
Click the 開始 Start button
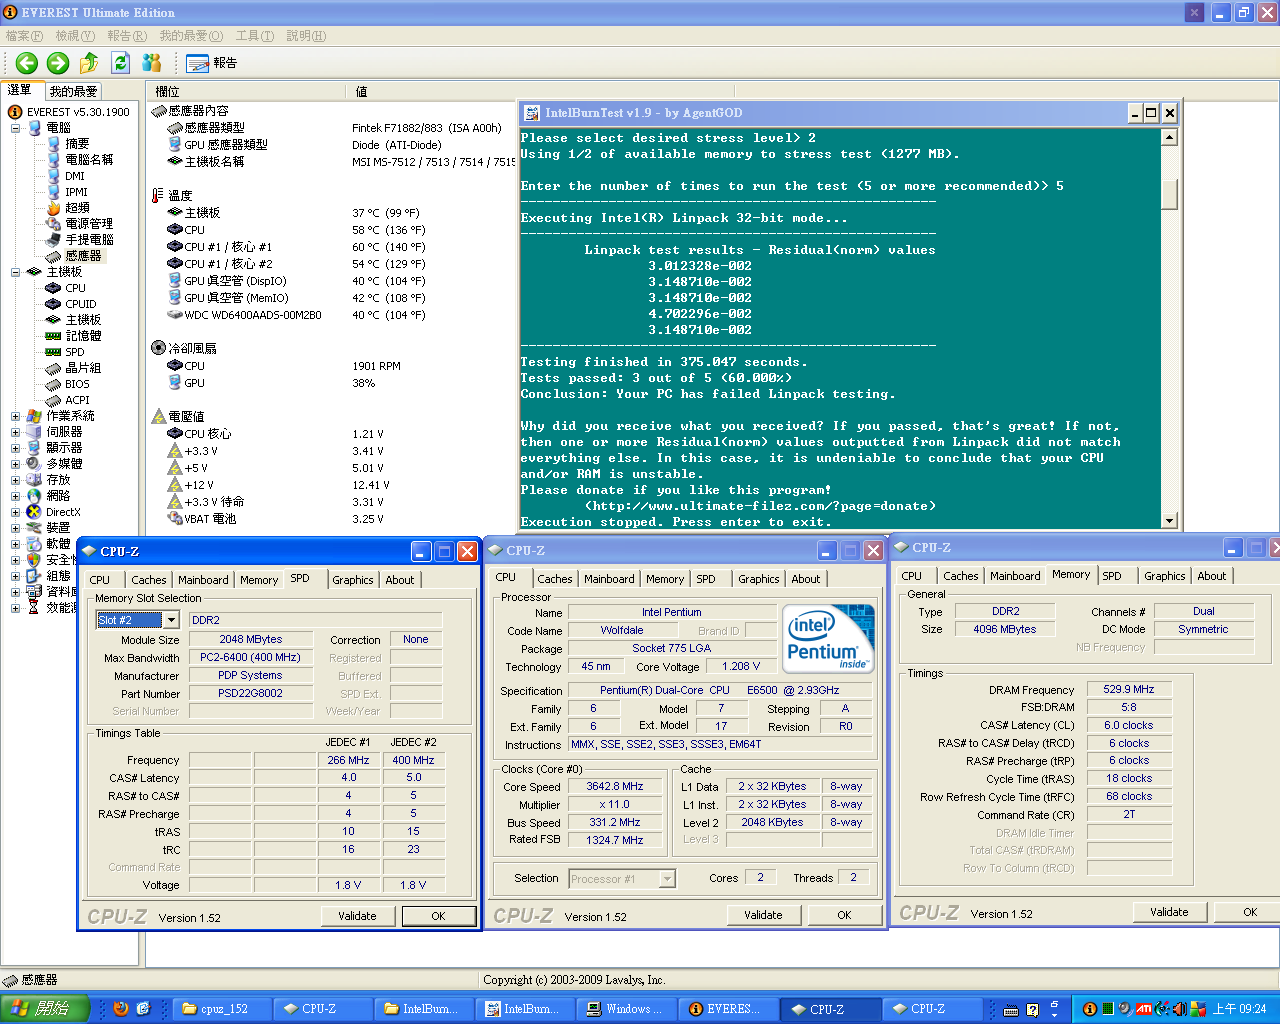tap(45, 1009)
